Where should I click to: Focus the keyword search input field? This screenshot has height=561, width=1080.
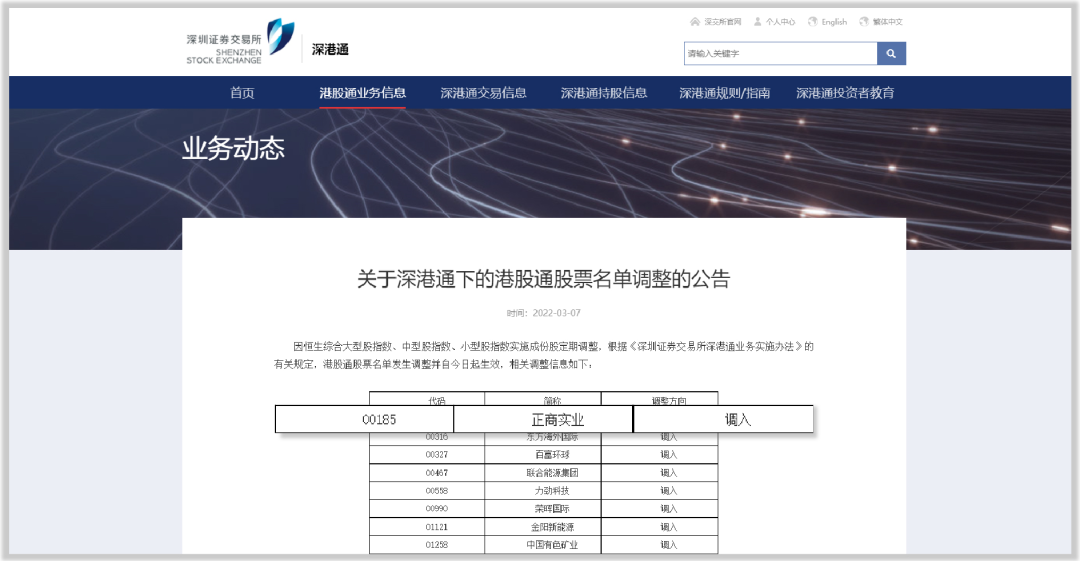(780, 54)
